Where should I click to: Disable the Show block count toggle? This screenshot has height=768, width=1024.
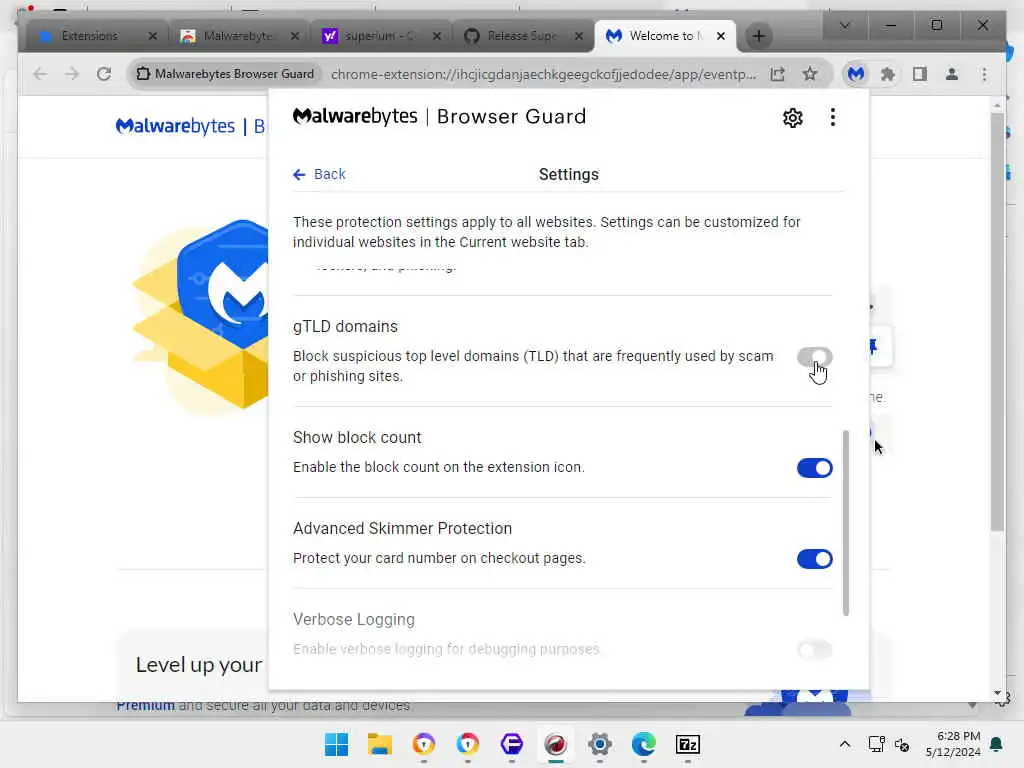[x=814, y=468]
